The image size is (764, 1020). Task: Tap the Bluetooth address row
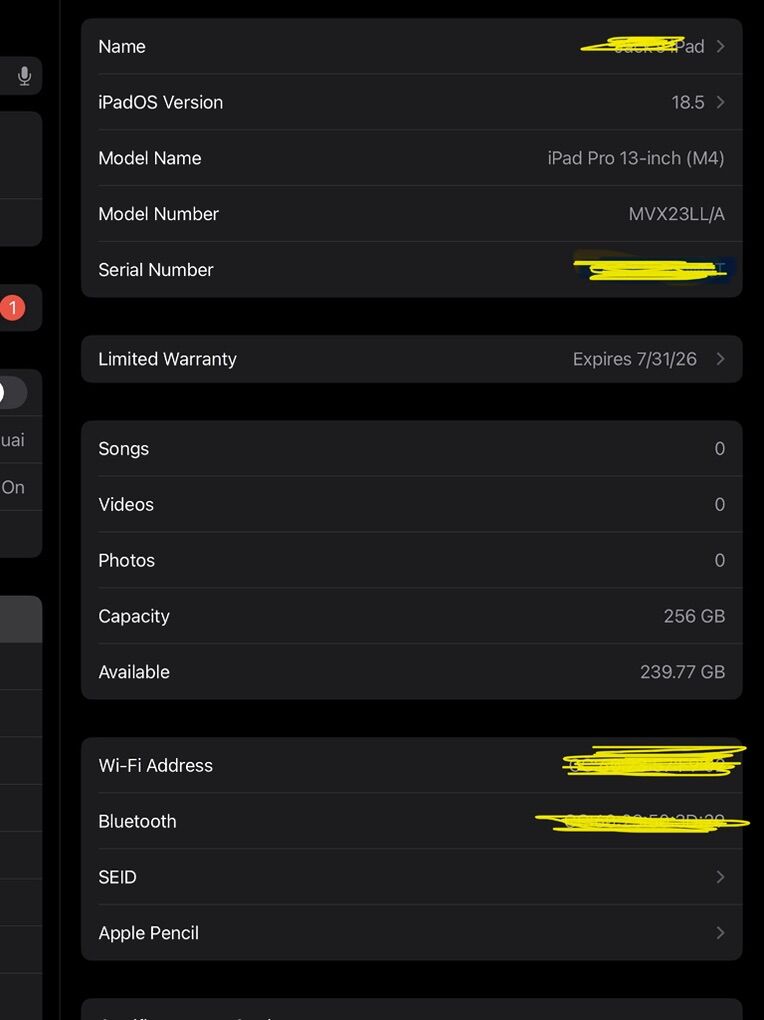click(x=411, y=822)
